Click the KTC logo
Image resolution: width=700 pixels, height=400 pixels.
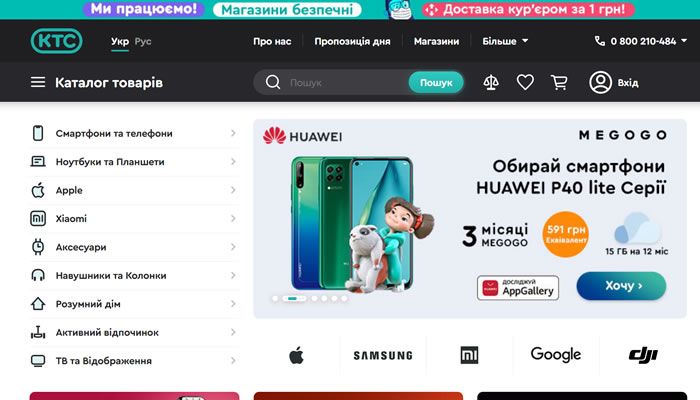point(57,41)
